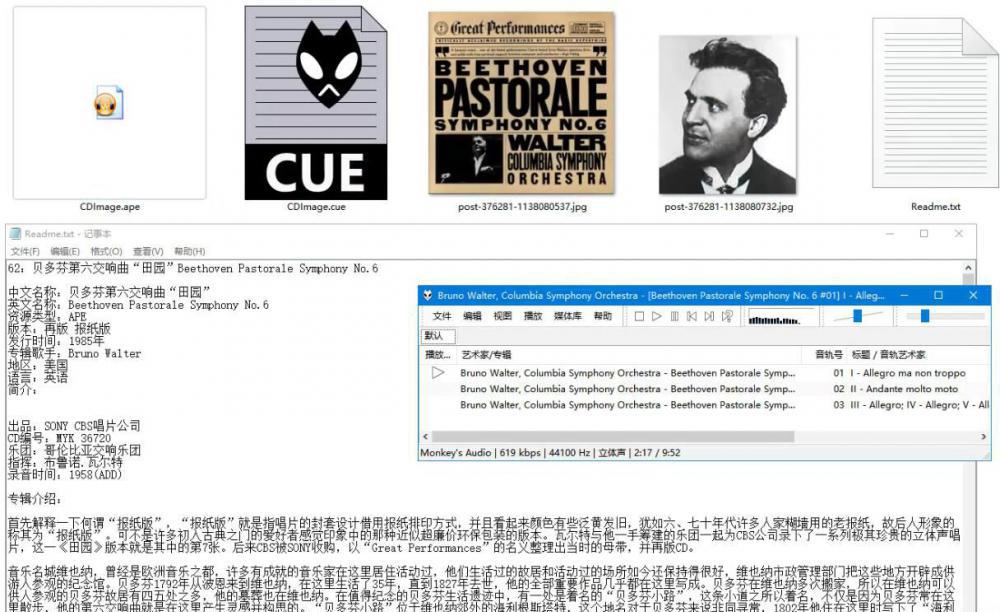Click the foobar2000 title bar app icon
This screenshot has height=612, width=1000.
(429, 296)
